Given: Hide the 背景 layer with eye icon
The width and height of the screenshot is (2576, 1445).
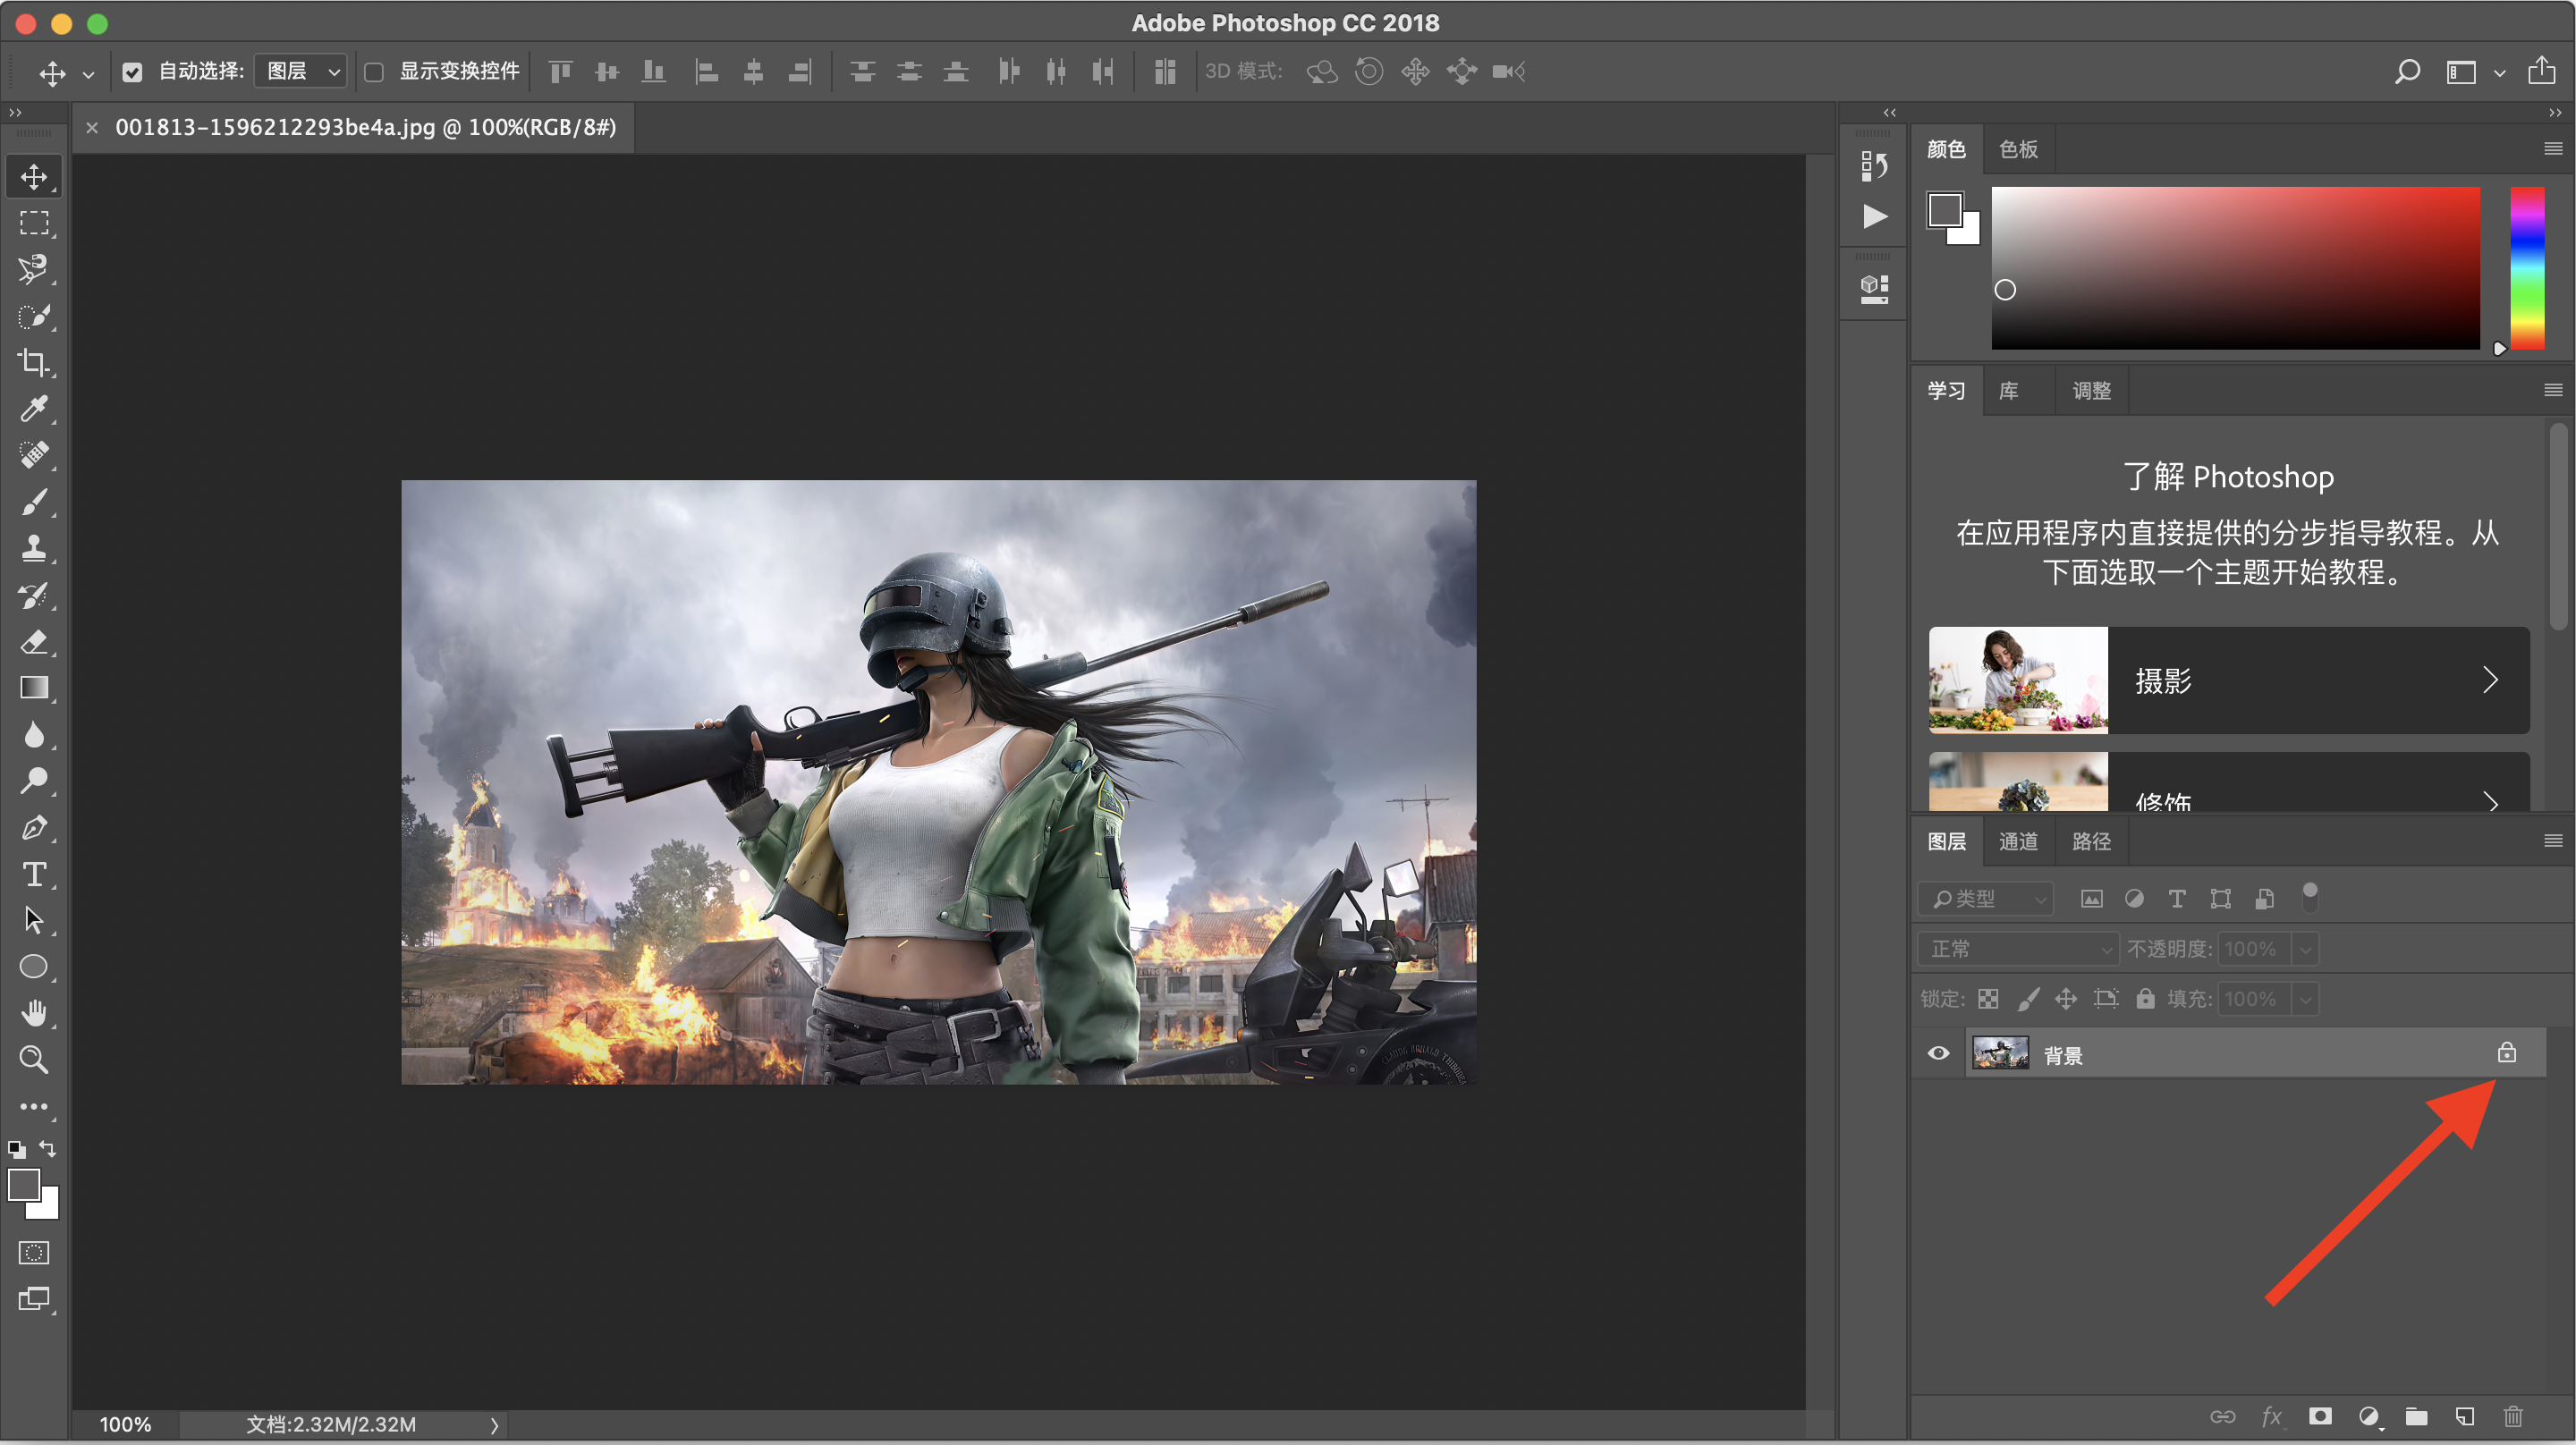Looking at the screenshot, I should pos(1938,1053).
